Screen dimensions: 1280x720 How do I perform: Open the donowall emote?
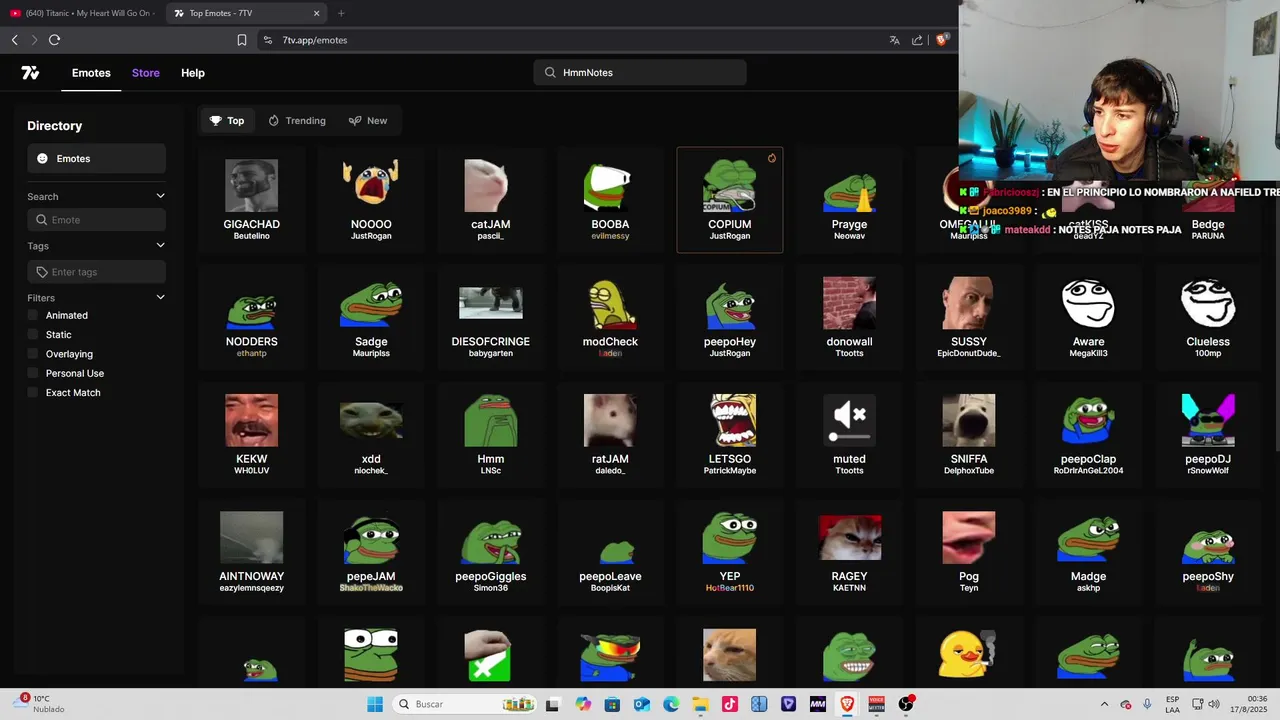(849, 317)
